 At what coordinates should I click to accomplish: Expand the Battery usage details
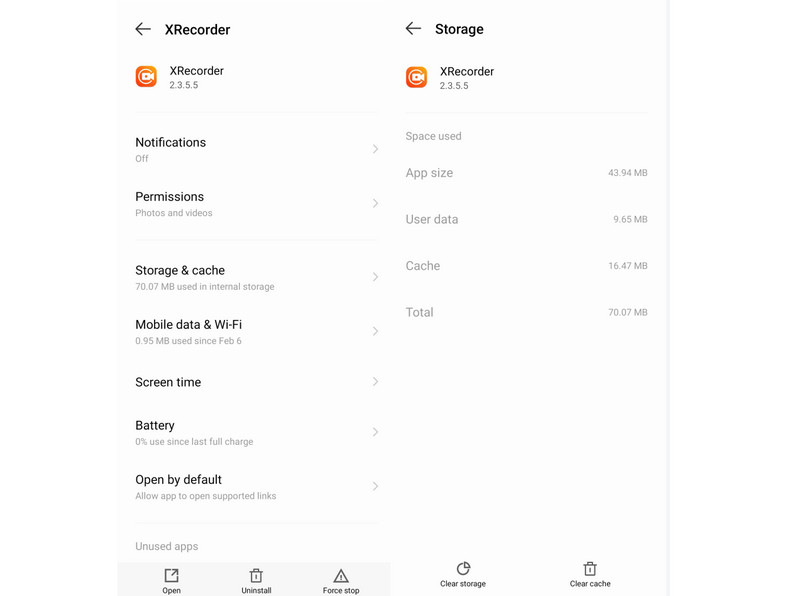pyautogui.click(x=257, y=432)
